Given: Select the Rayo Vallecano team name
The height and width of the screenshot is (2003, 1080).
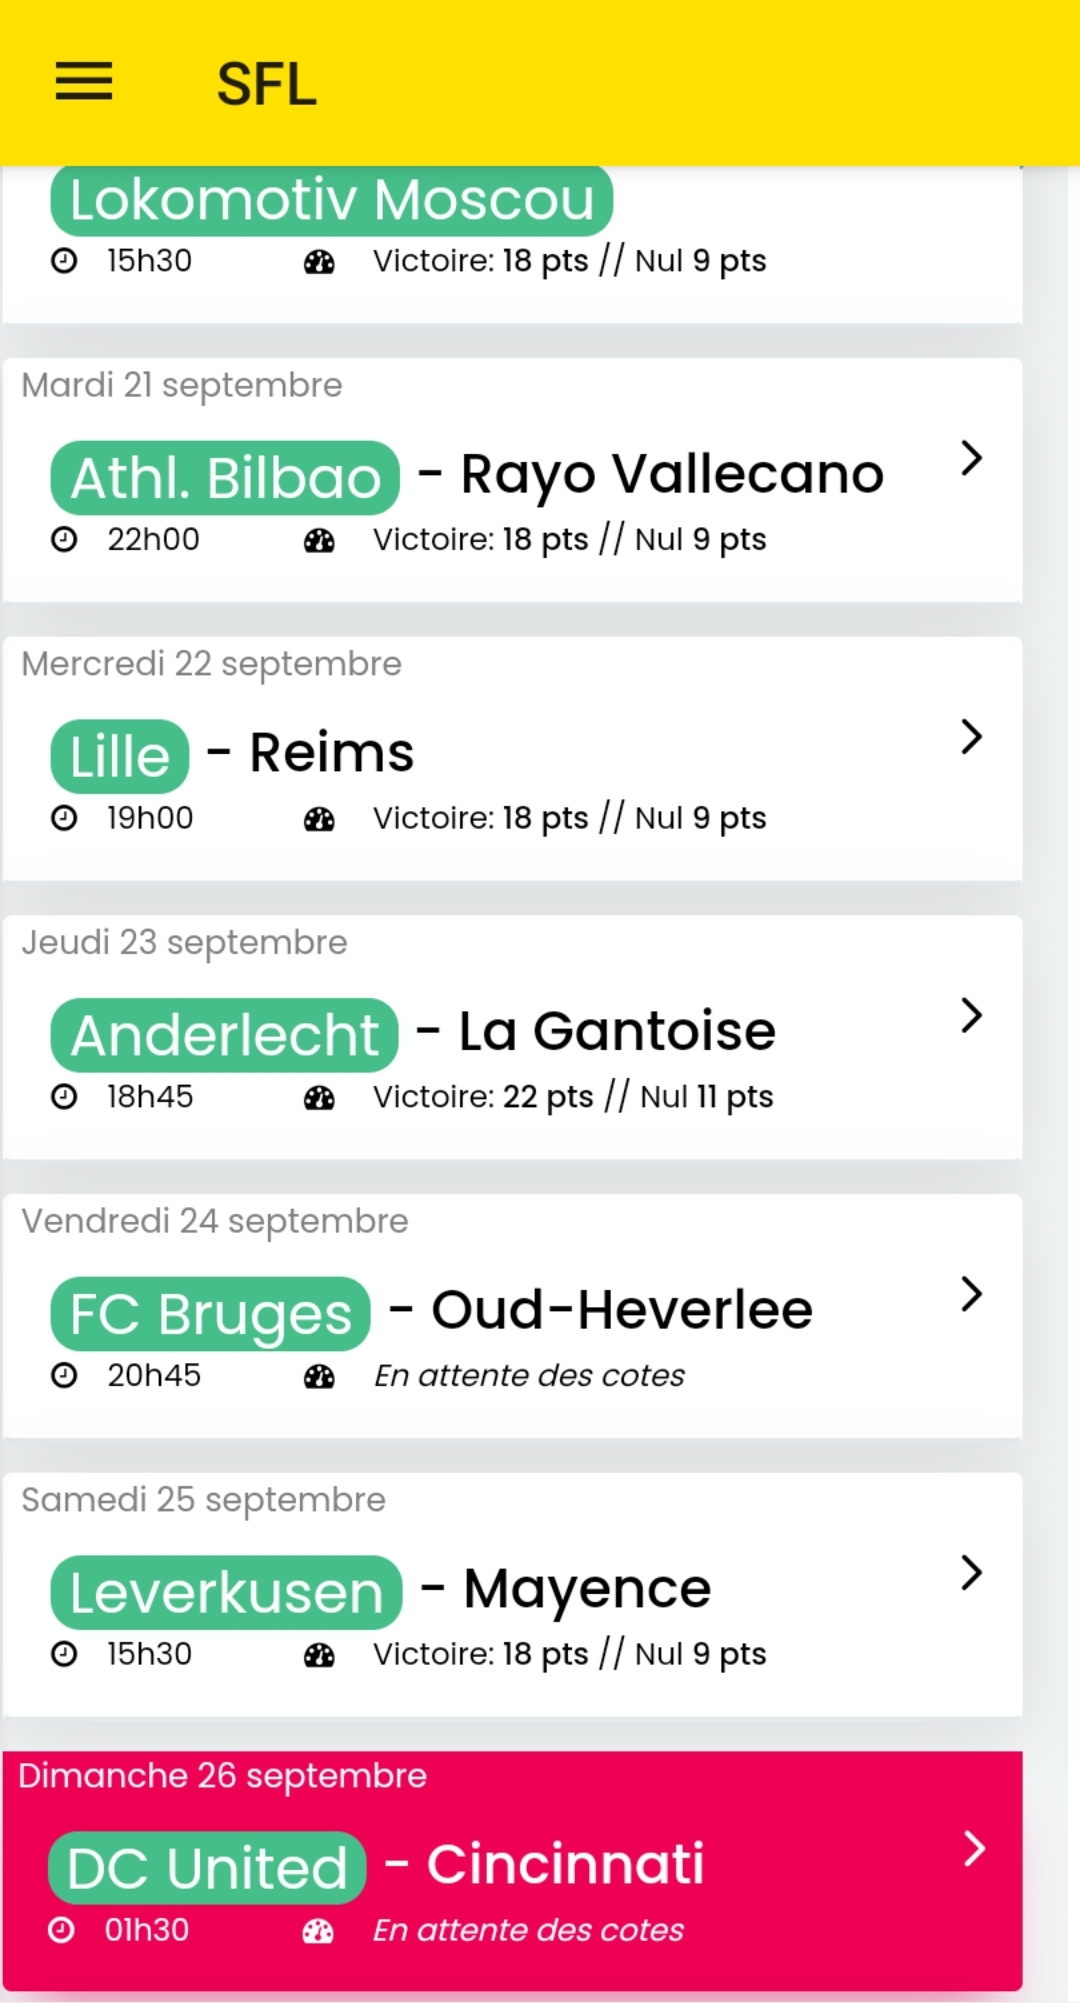Looking at the screenshot, I should click(672, 475).
